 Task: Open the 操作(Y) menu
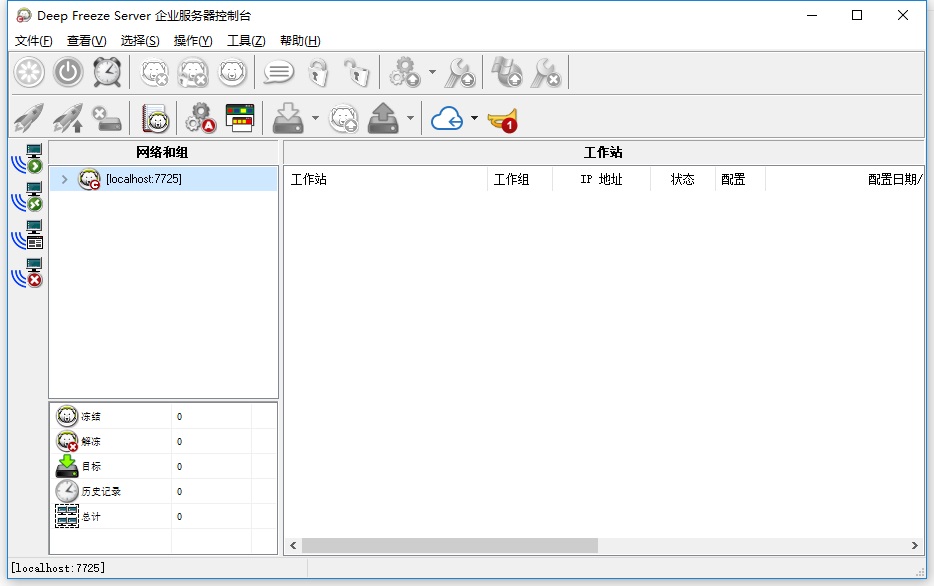193,40
